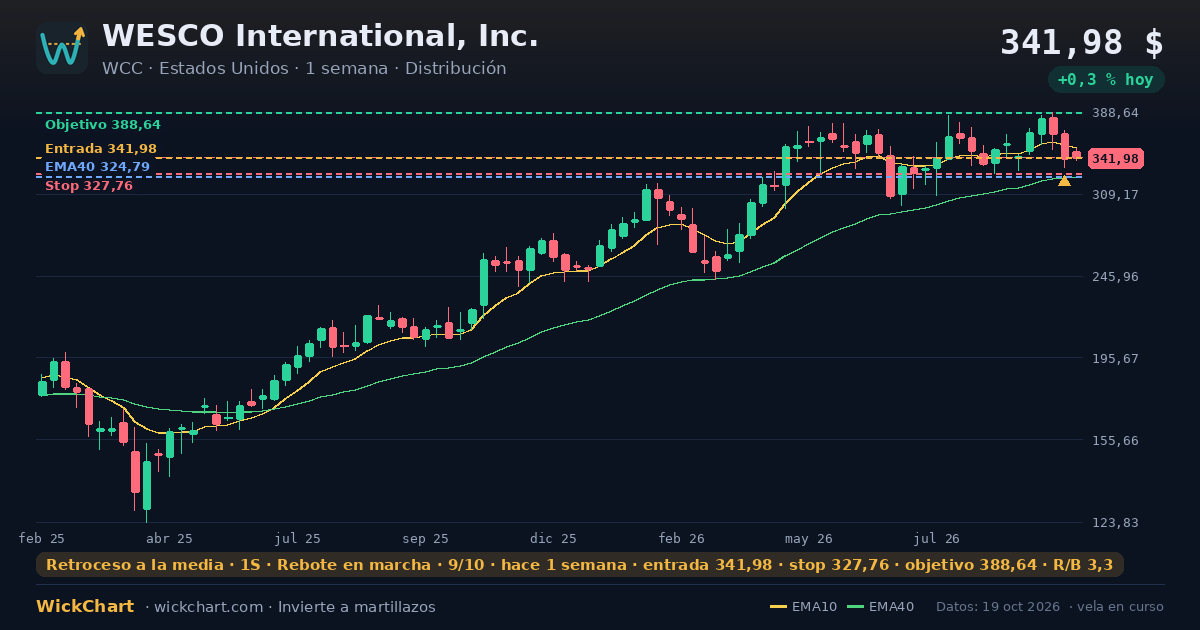
Task: Click the large 341,98 $ price
Action: click(x=1082, y=43)
